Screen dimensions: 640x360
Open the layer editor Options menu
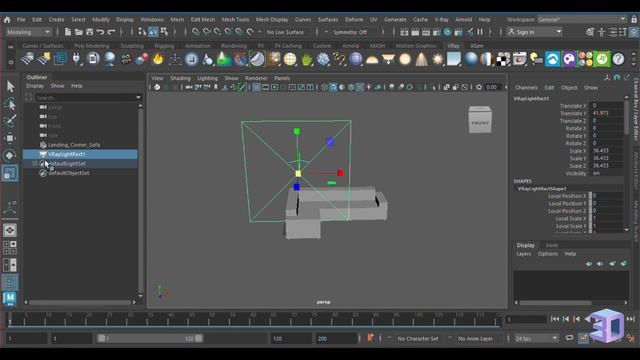point(547,254)
